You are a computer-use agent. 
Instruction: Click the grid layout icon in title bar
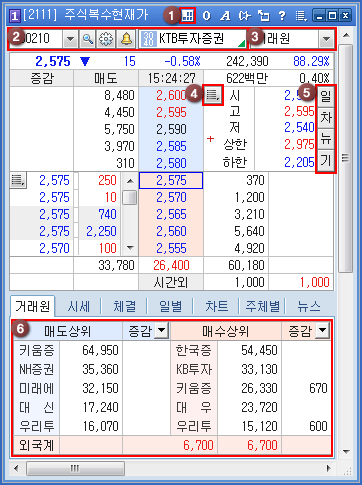tap(187, 16)
